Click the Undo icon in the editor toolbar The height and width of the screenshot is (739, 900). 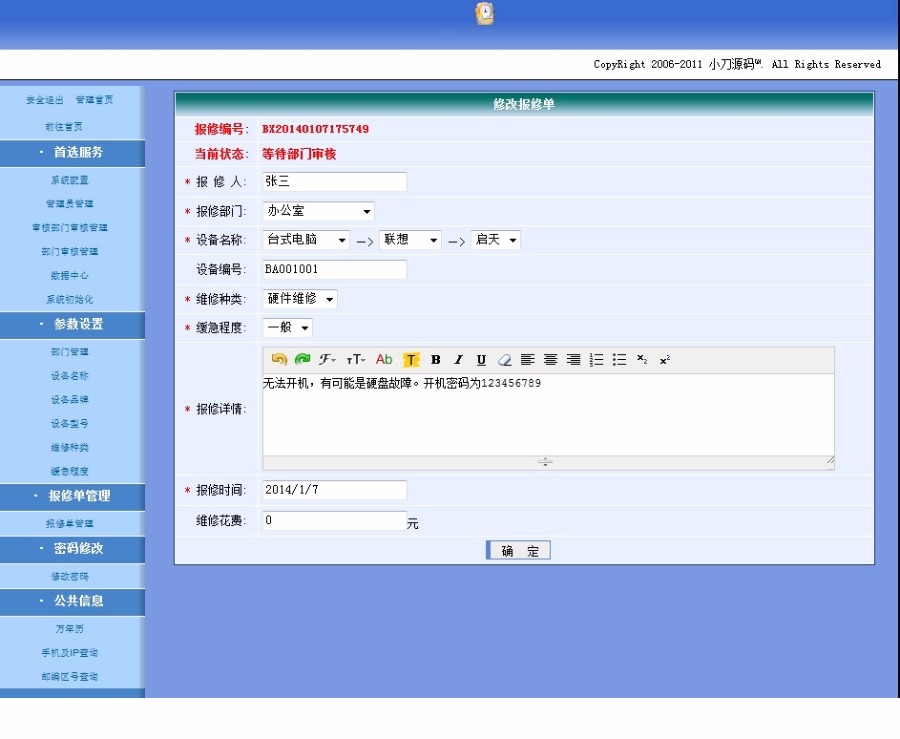pyautogui.click(x=279, y=360)
